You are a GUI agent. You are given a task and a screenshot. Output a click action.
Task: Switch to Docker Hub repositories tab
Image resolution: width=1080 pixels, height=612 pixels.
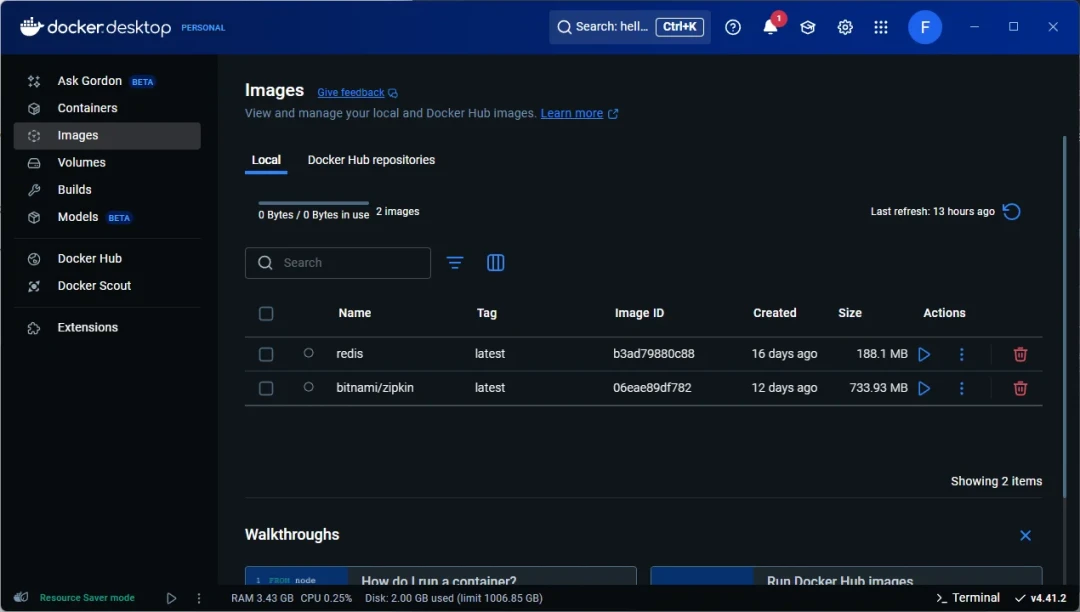pos(371,160)
